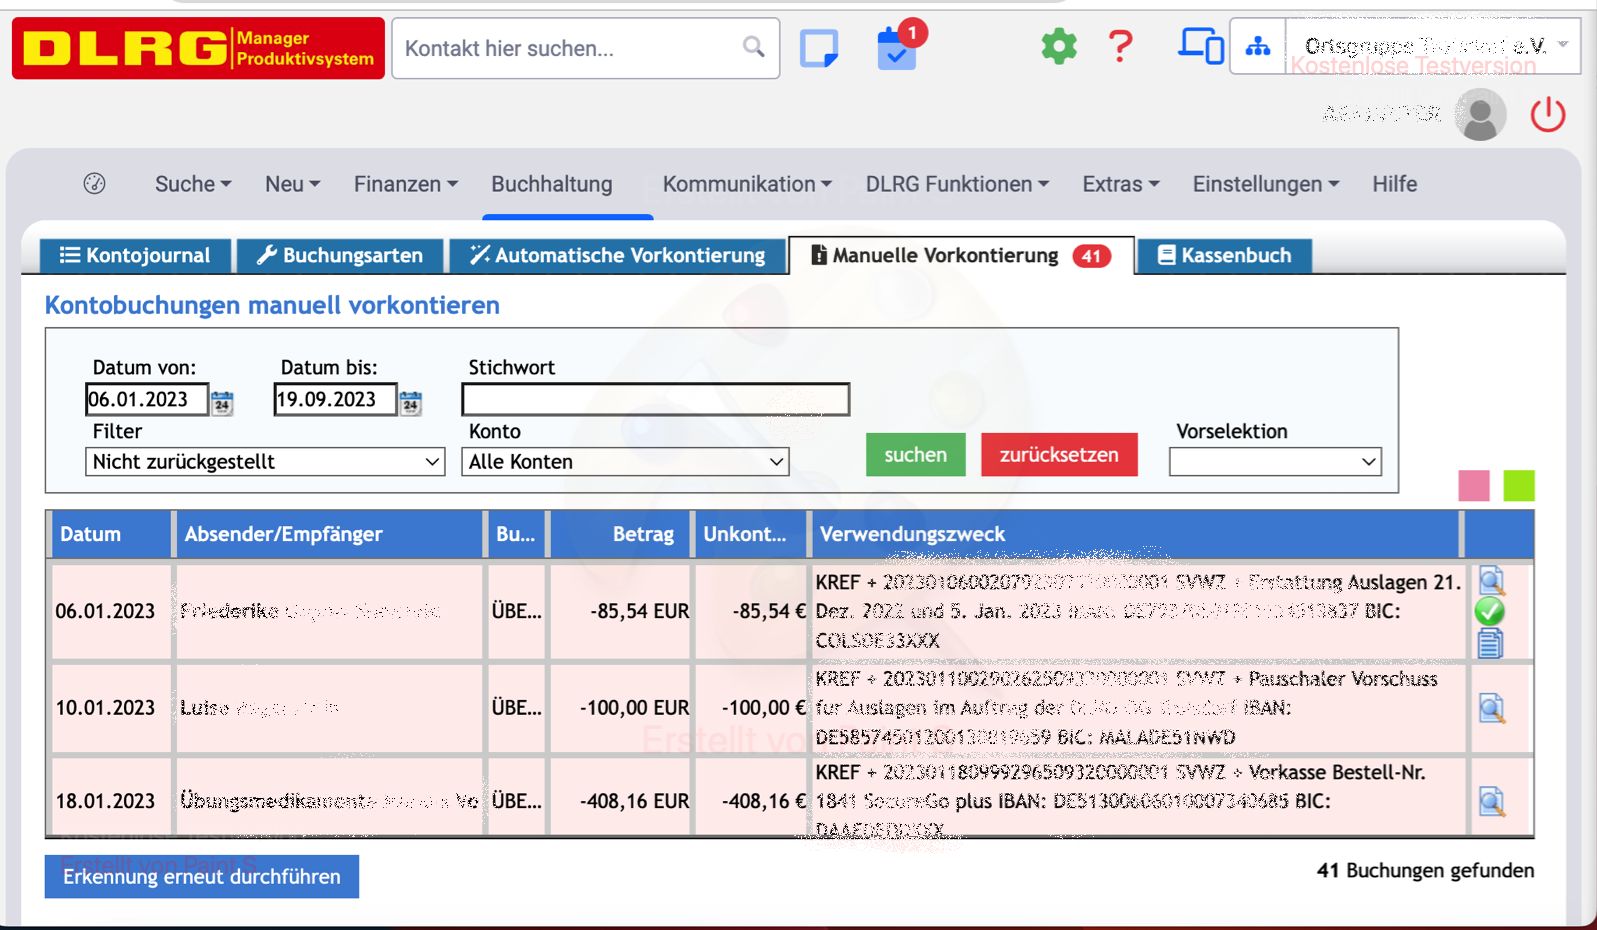
Task: Click the Bu... column header
Action: (x=516, y=534)
